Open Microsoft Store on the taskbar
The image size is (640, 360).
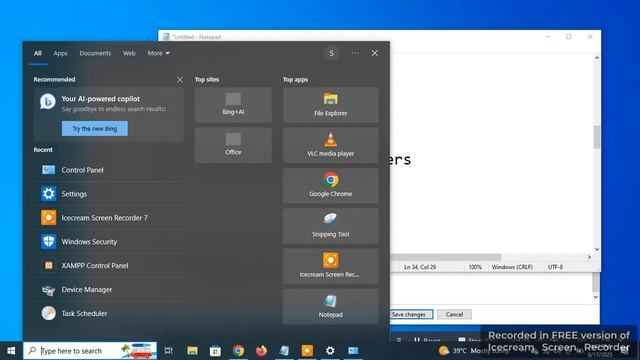point(215,351)
